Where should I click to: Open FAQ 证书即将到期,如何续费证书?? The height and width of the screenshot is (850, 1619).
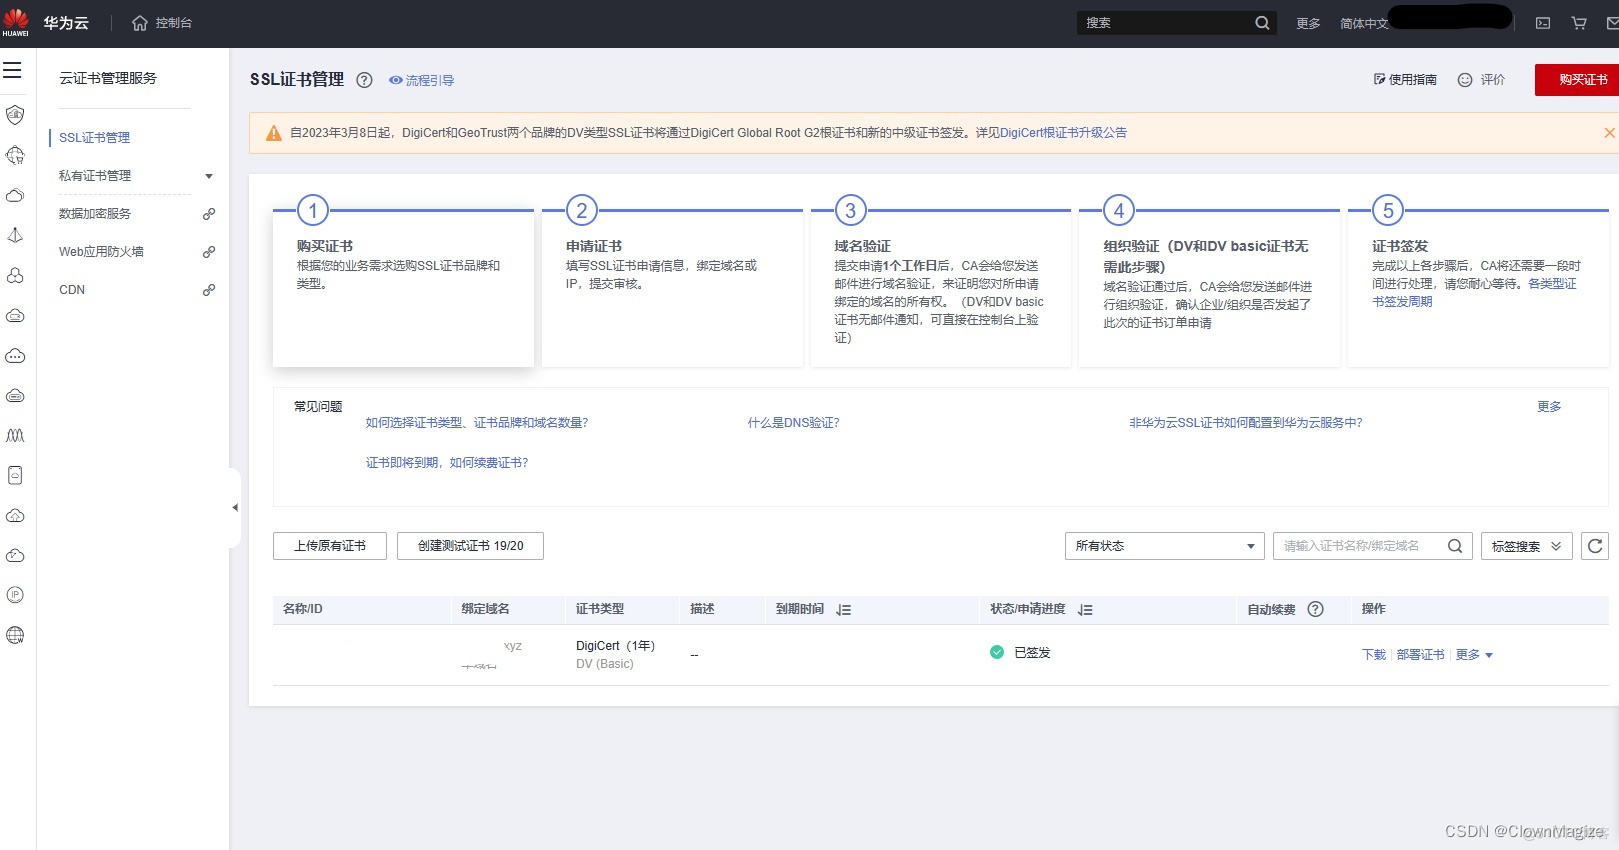click(x=447, y=463)
